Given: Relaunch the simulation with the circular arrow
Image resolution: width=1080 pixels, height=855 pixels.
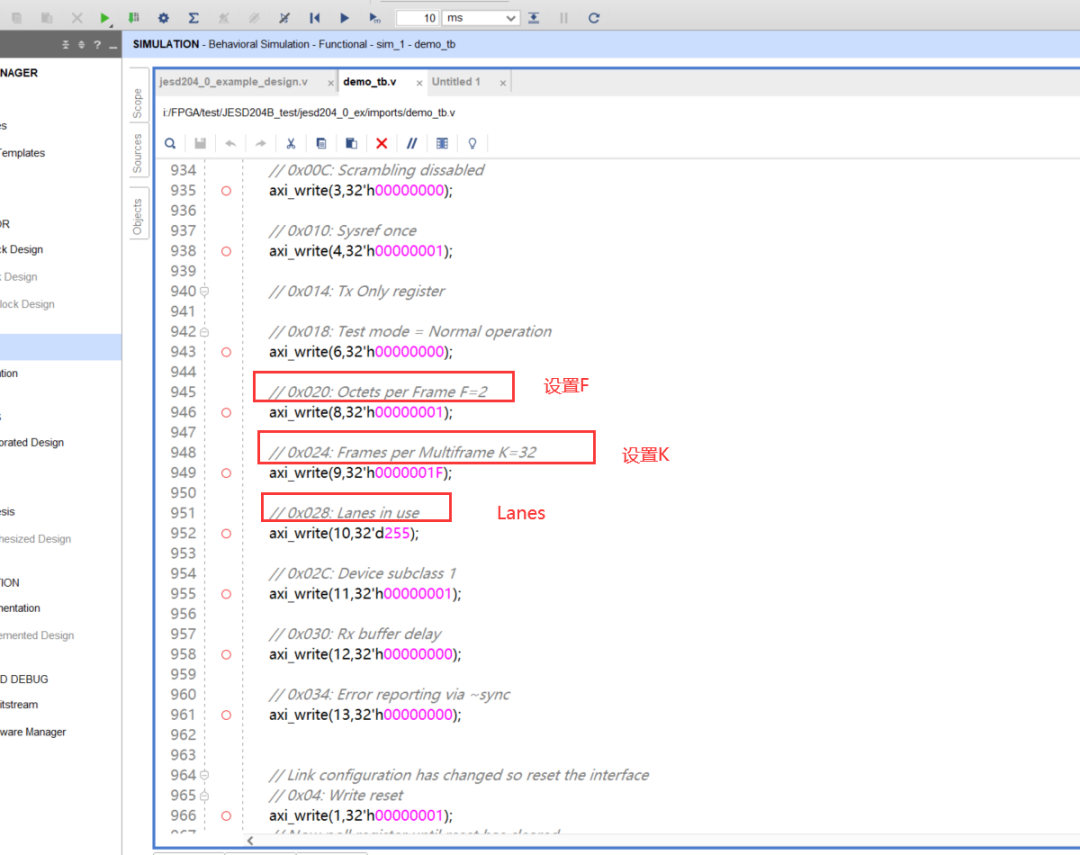Looking at the screenshot, I should coord(594,18).
